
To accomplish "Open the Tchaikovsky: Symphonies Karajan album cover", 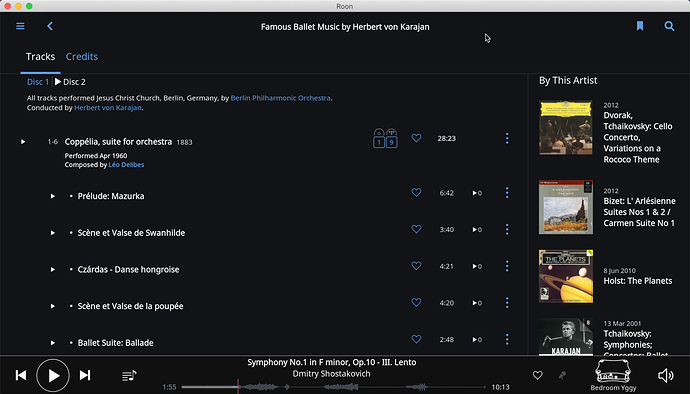I will tap(565, 337).
